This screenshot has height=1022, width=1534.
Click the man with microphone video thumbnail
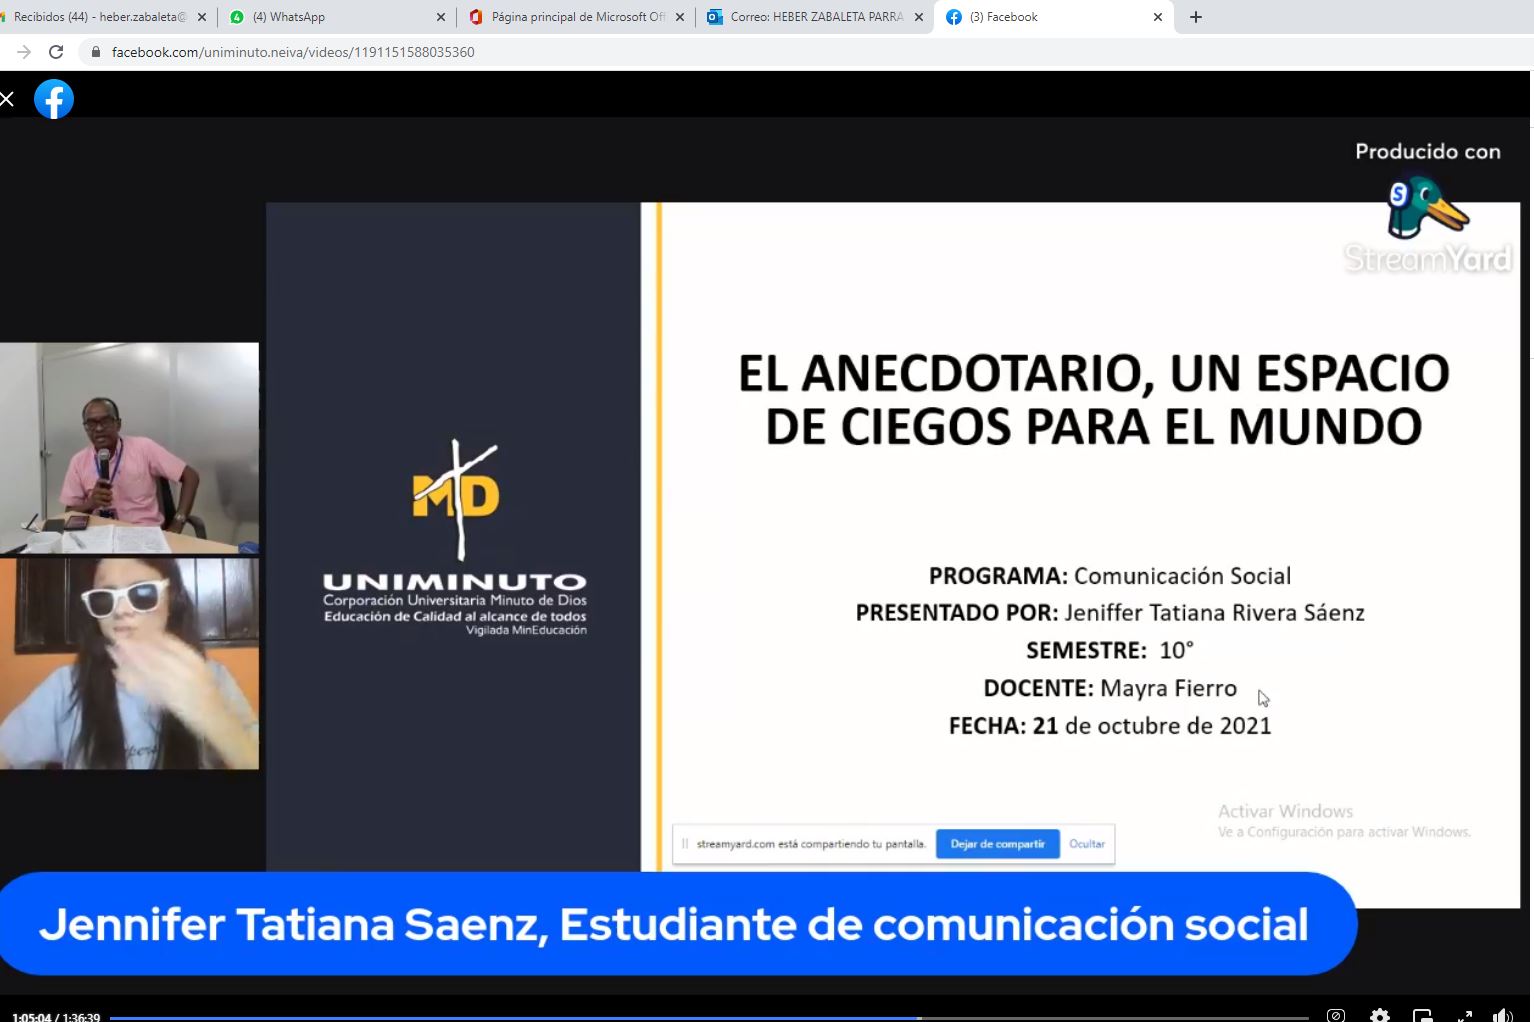point(129,448)
